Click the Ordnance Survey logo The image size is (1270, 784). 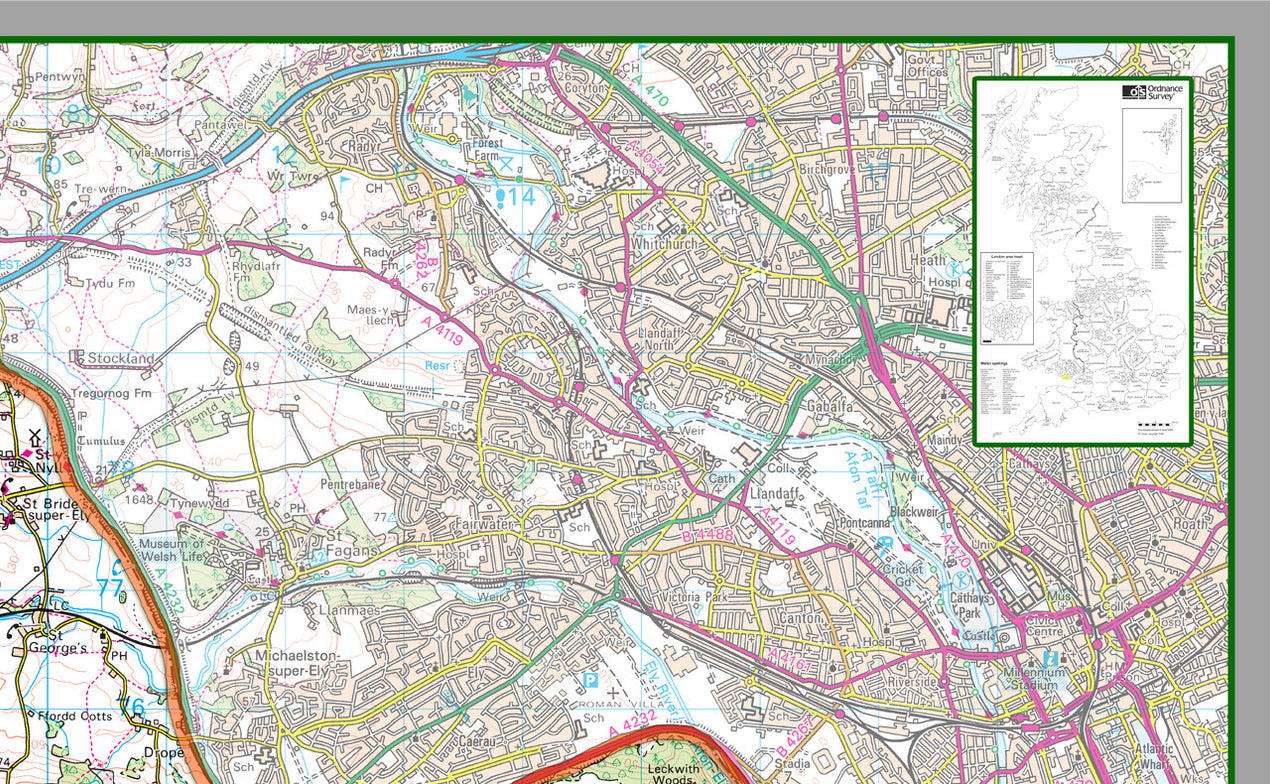(1153, 91)
